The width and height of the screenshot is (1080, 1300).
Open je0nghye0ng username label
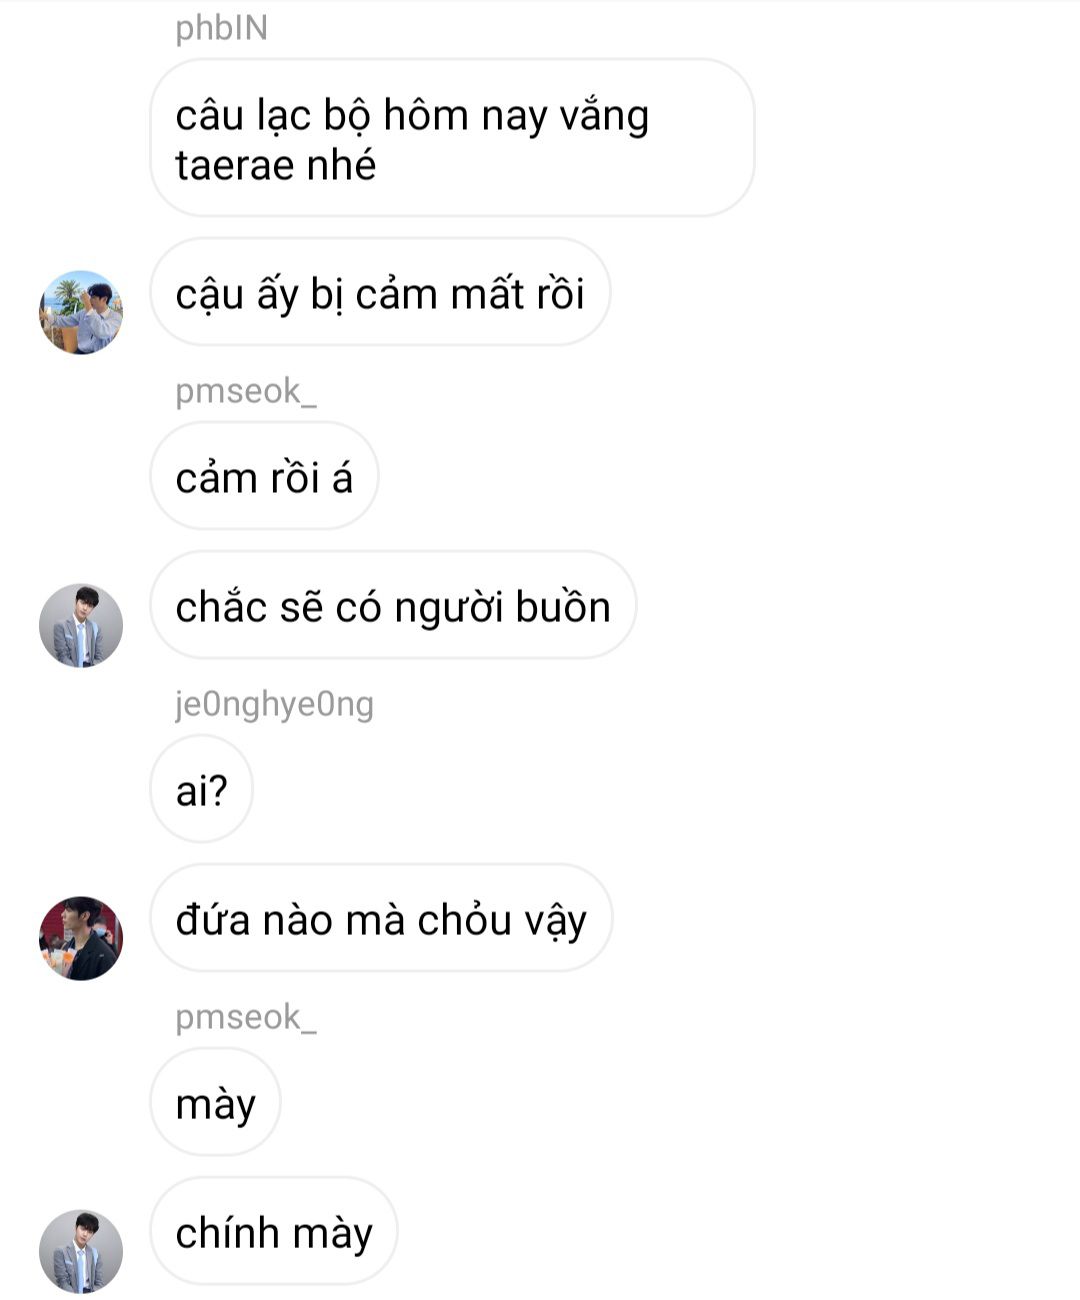coord(274,704)
